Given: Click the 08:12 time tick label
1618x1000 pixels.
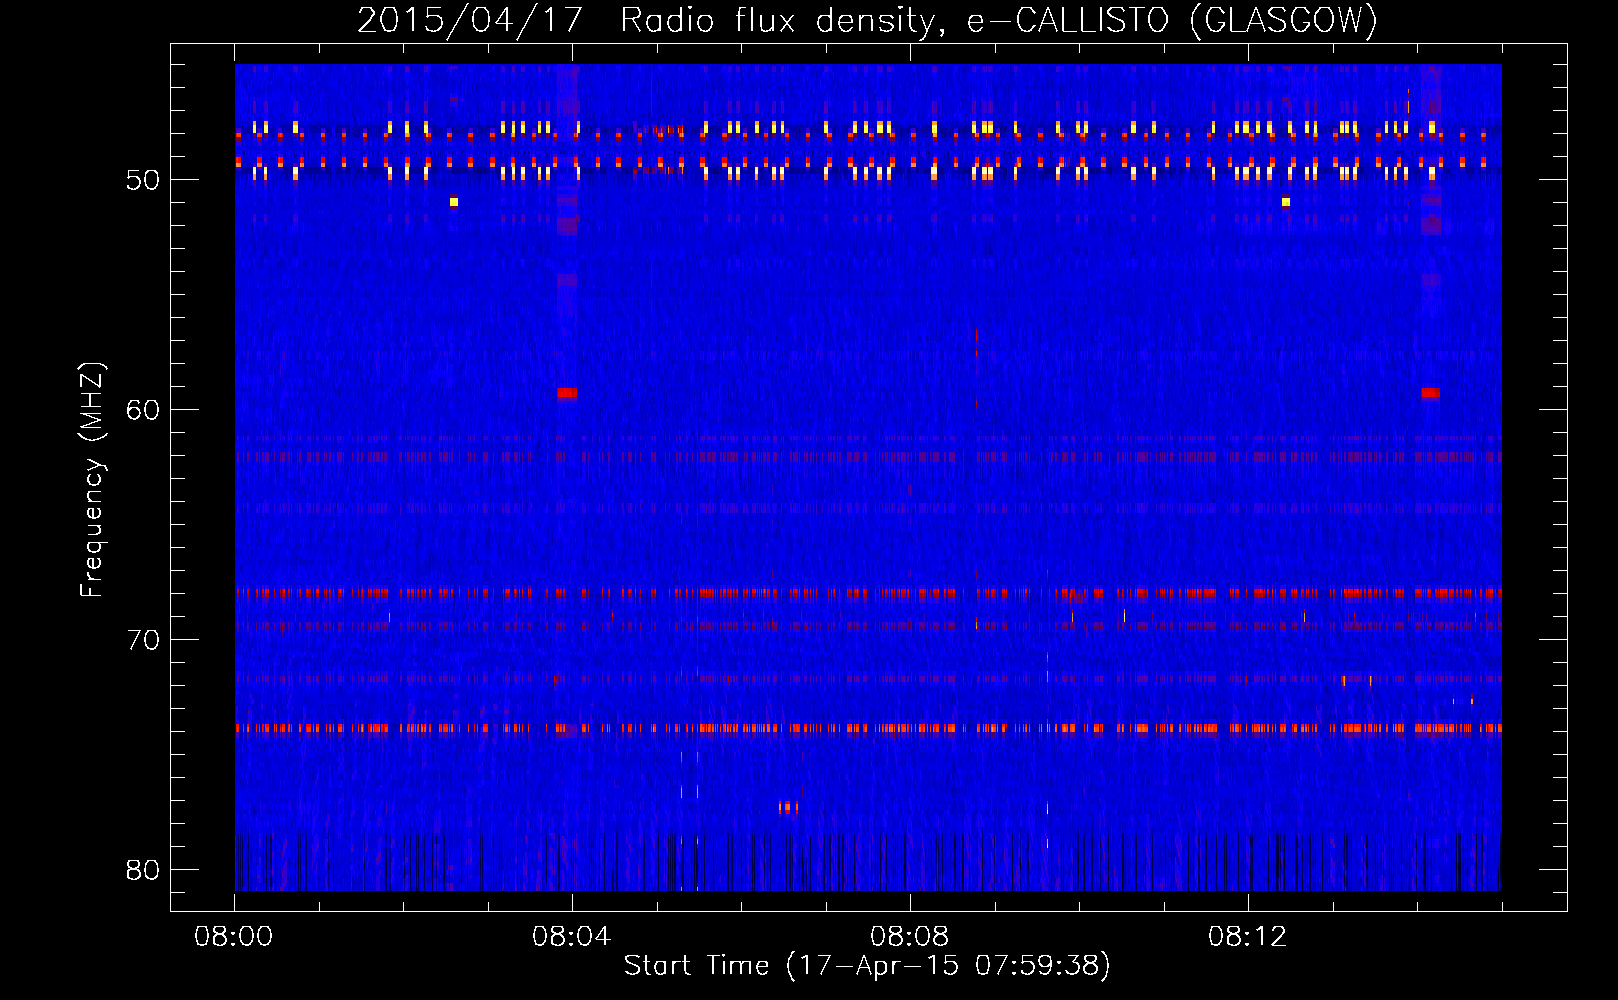Looking at the screenshot, I should (1247, 937).
